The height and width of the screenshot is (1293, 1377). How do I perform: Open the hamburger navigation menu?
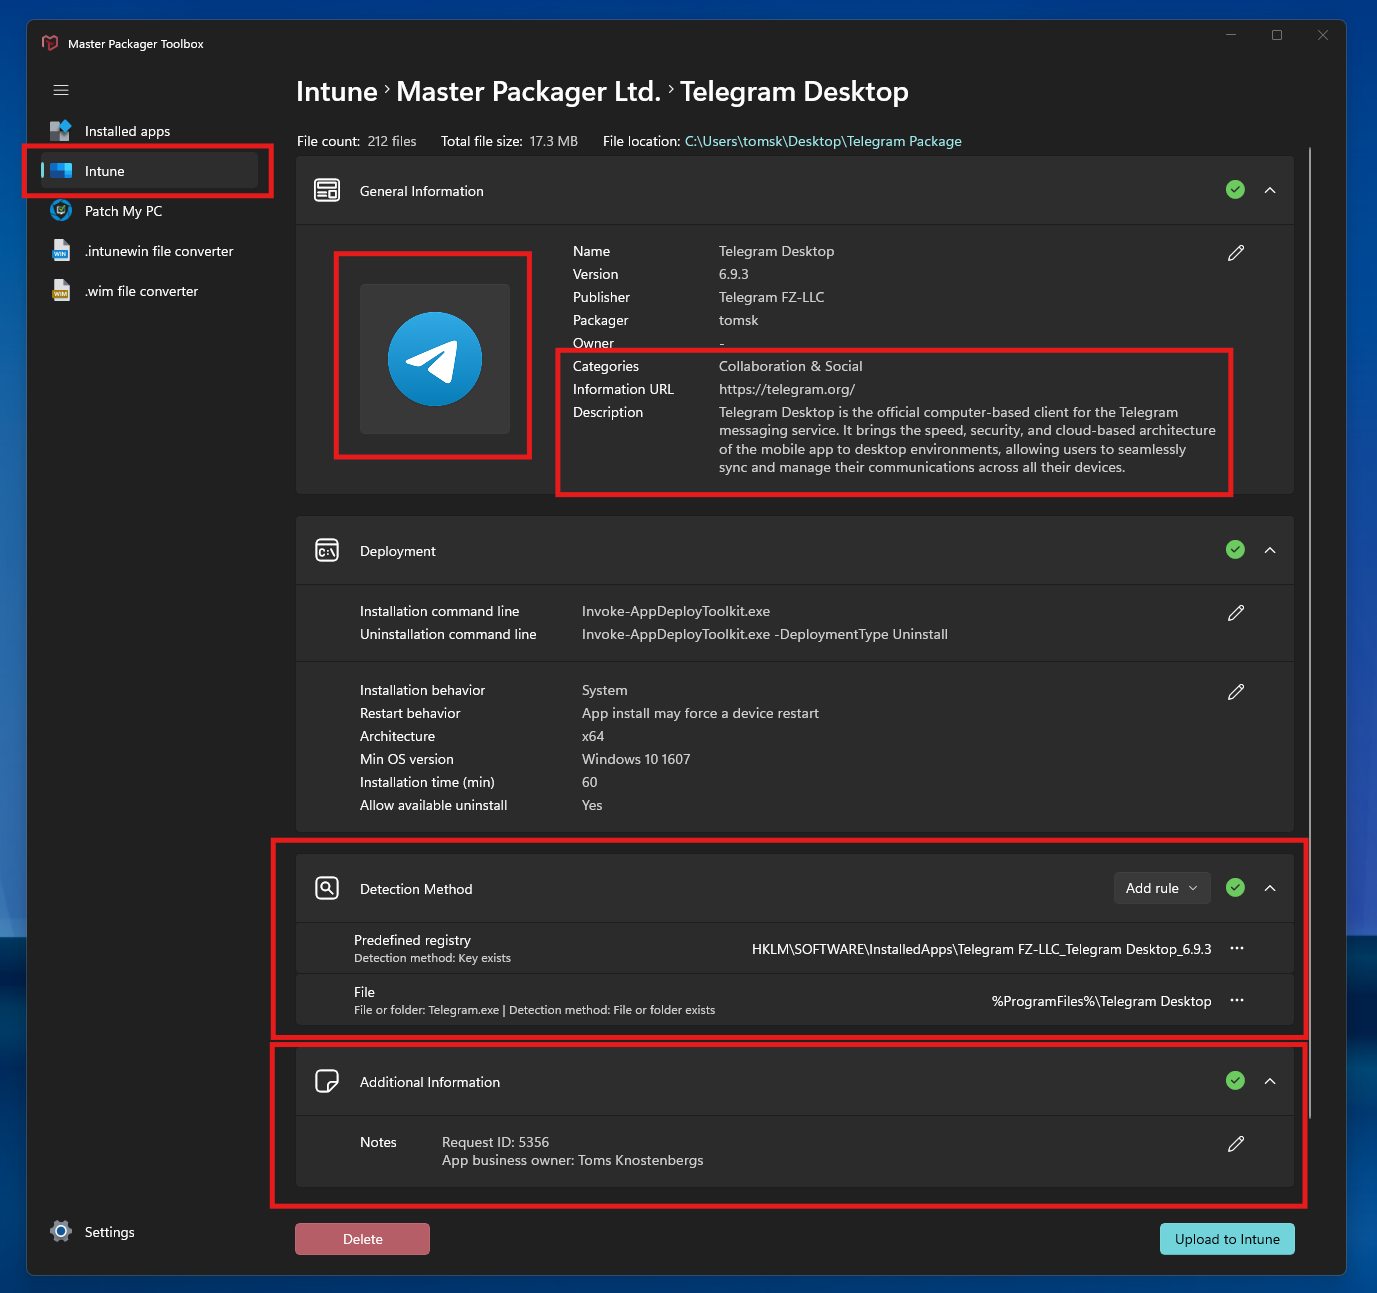tap(61, 90)
